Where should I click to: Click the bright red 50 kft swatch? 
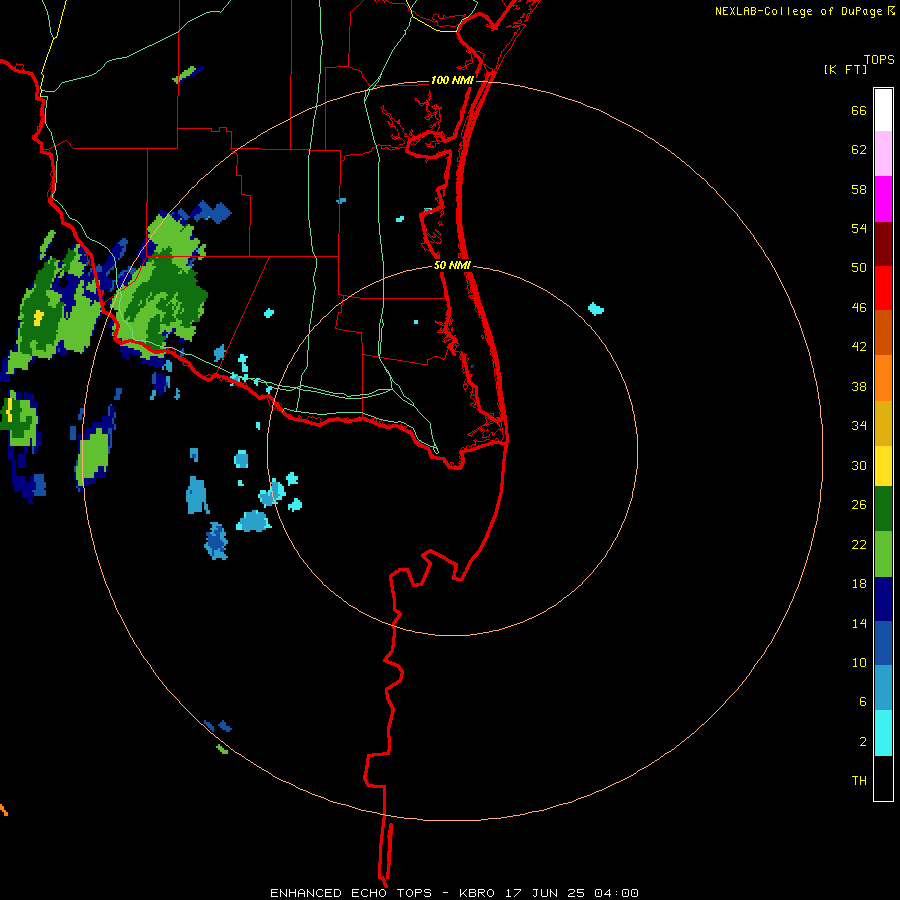pyautogui.click(x=883, y=288)
